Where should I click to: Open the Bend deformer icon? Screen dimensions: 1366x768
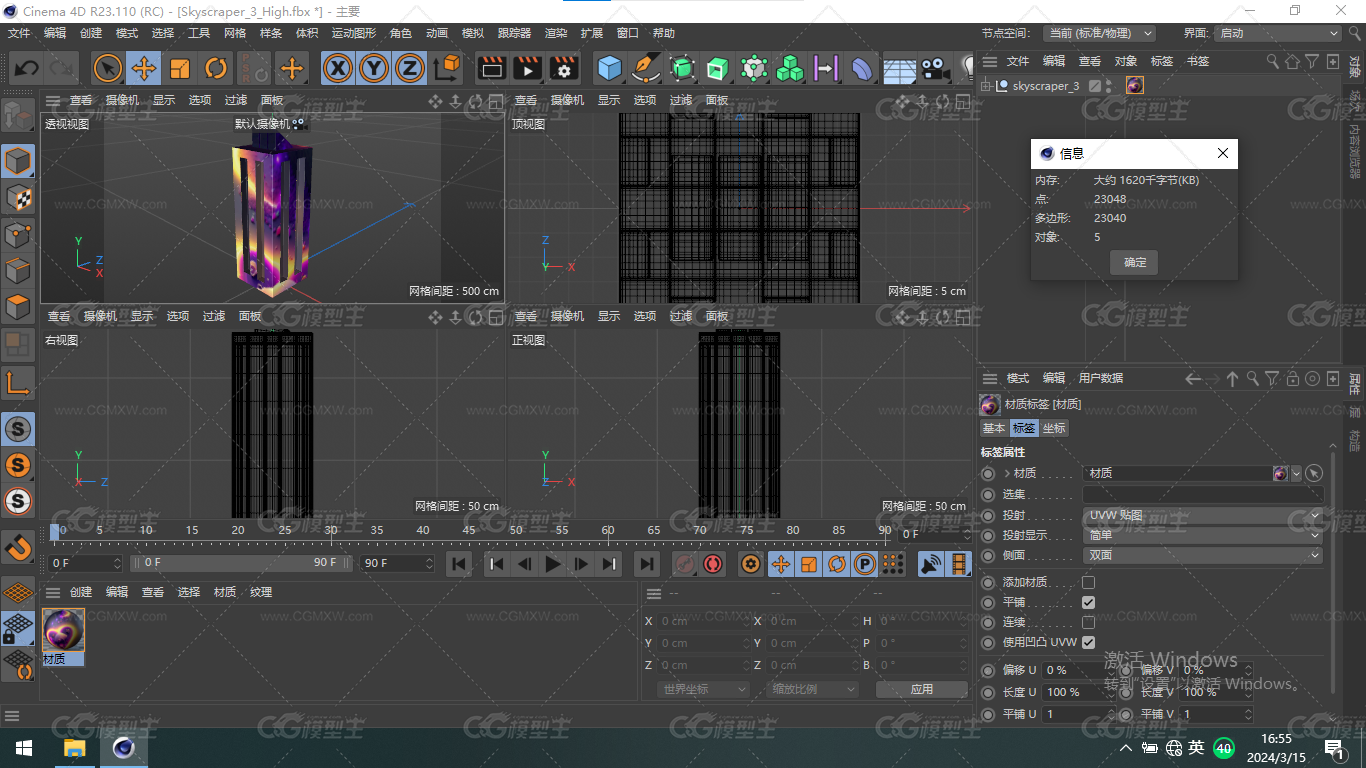(862, 68)
